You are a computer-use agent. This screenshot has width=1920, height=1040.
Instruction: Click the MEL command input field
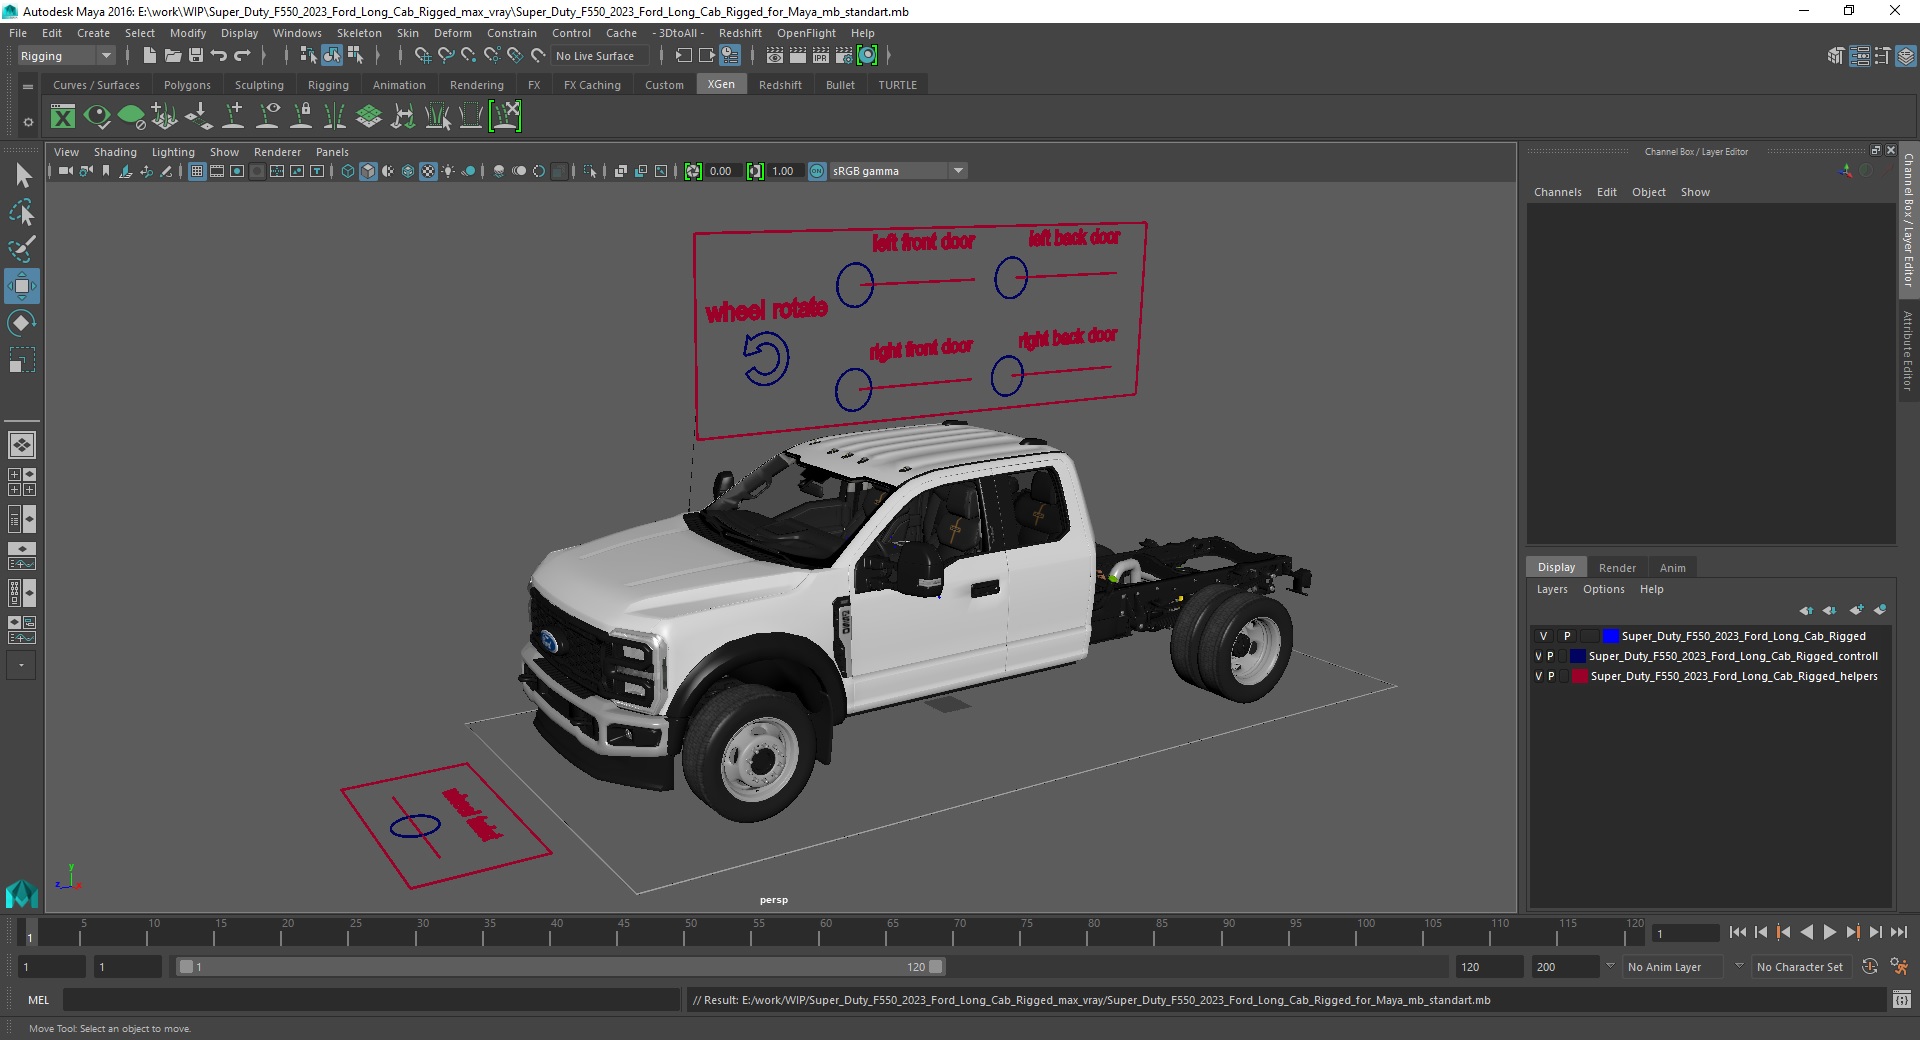[x=371, y=1000]
